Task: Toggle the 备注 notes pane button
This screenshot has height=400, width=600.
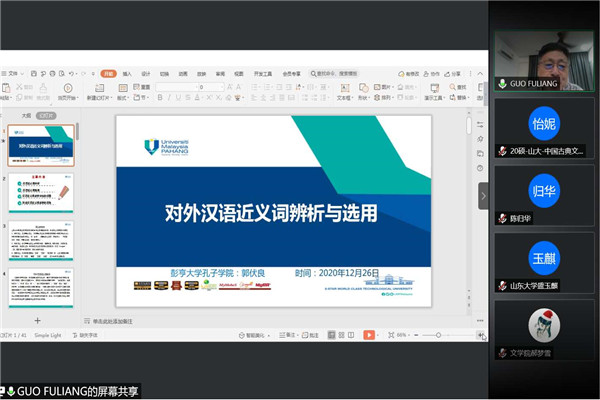Action: coord(289,334)
